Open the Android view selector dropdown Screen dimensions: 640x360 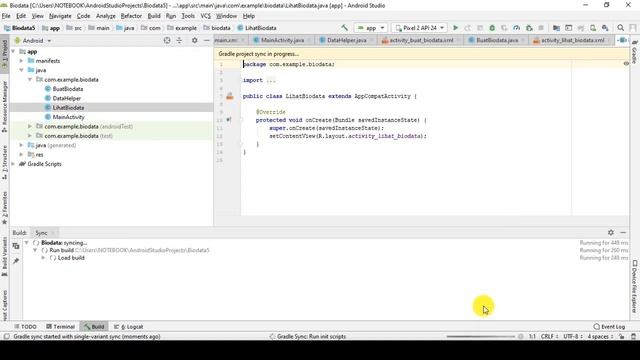(33, 40)
